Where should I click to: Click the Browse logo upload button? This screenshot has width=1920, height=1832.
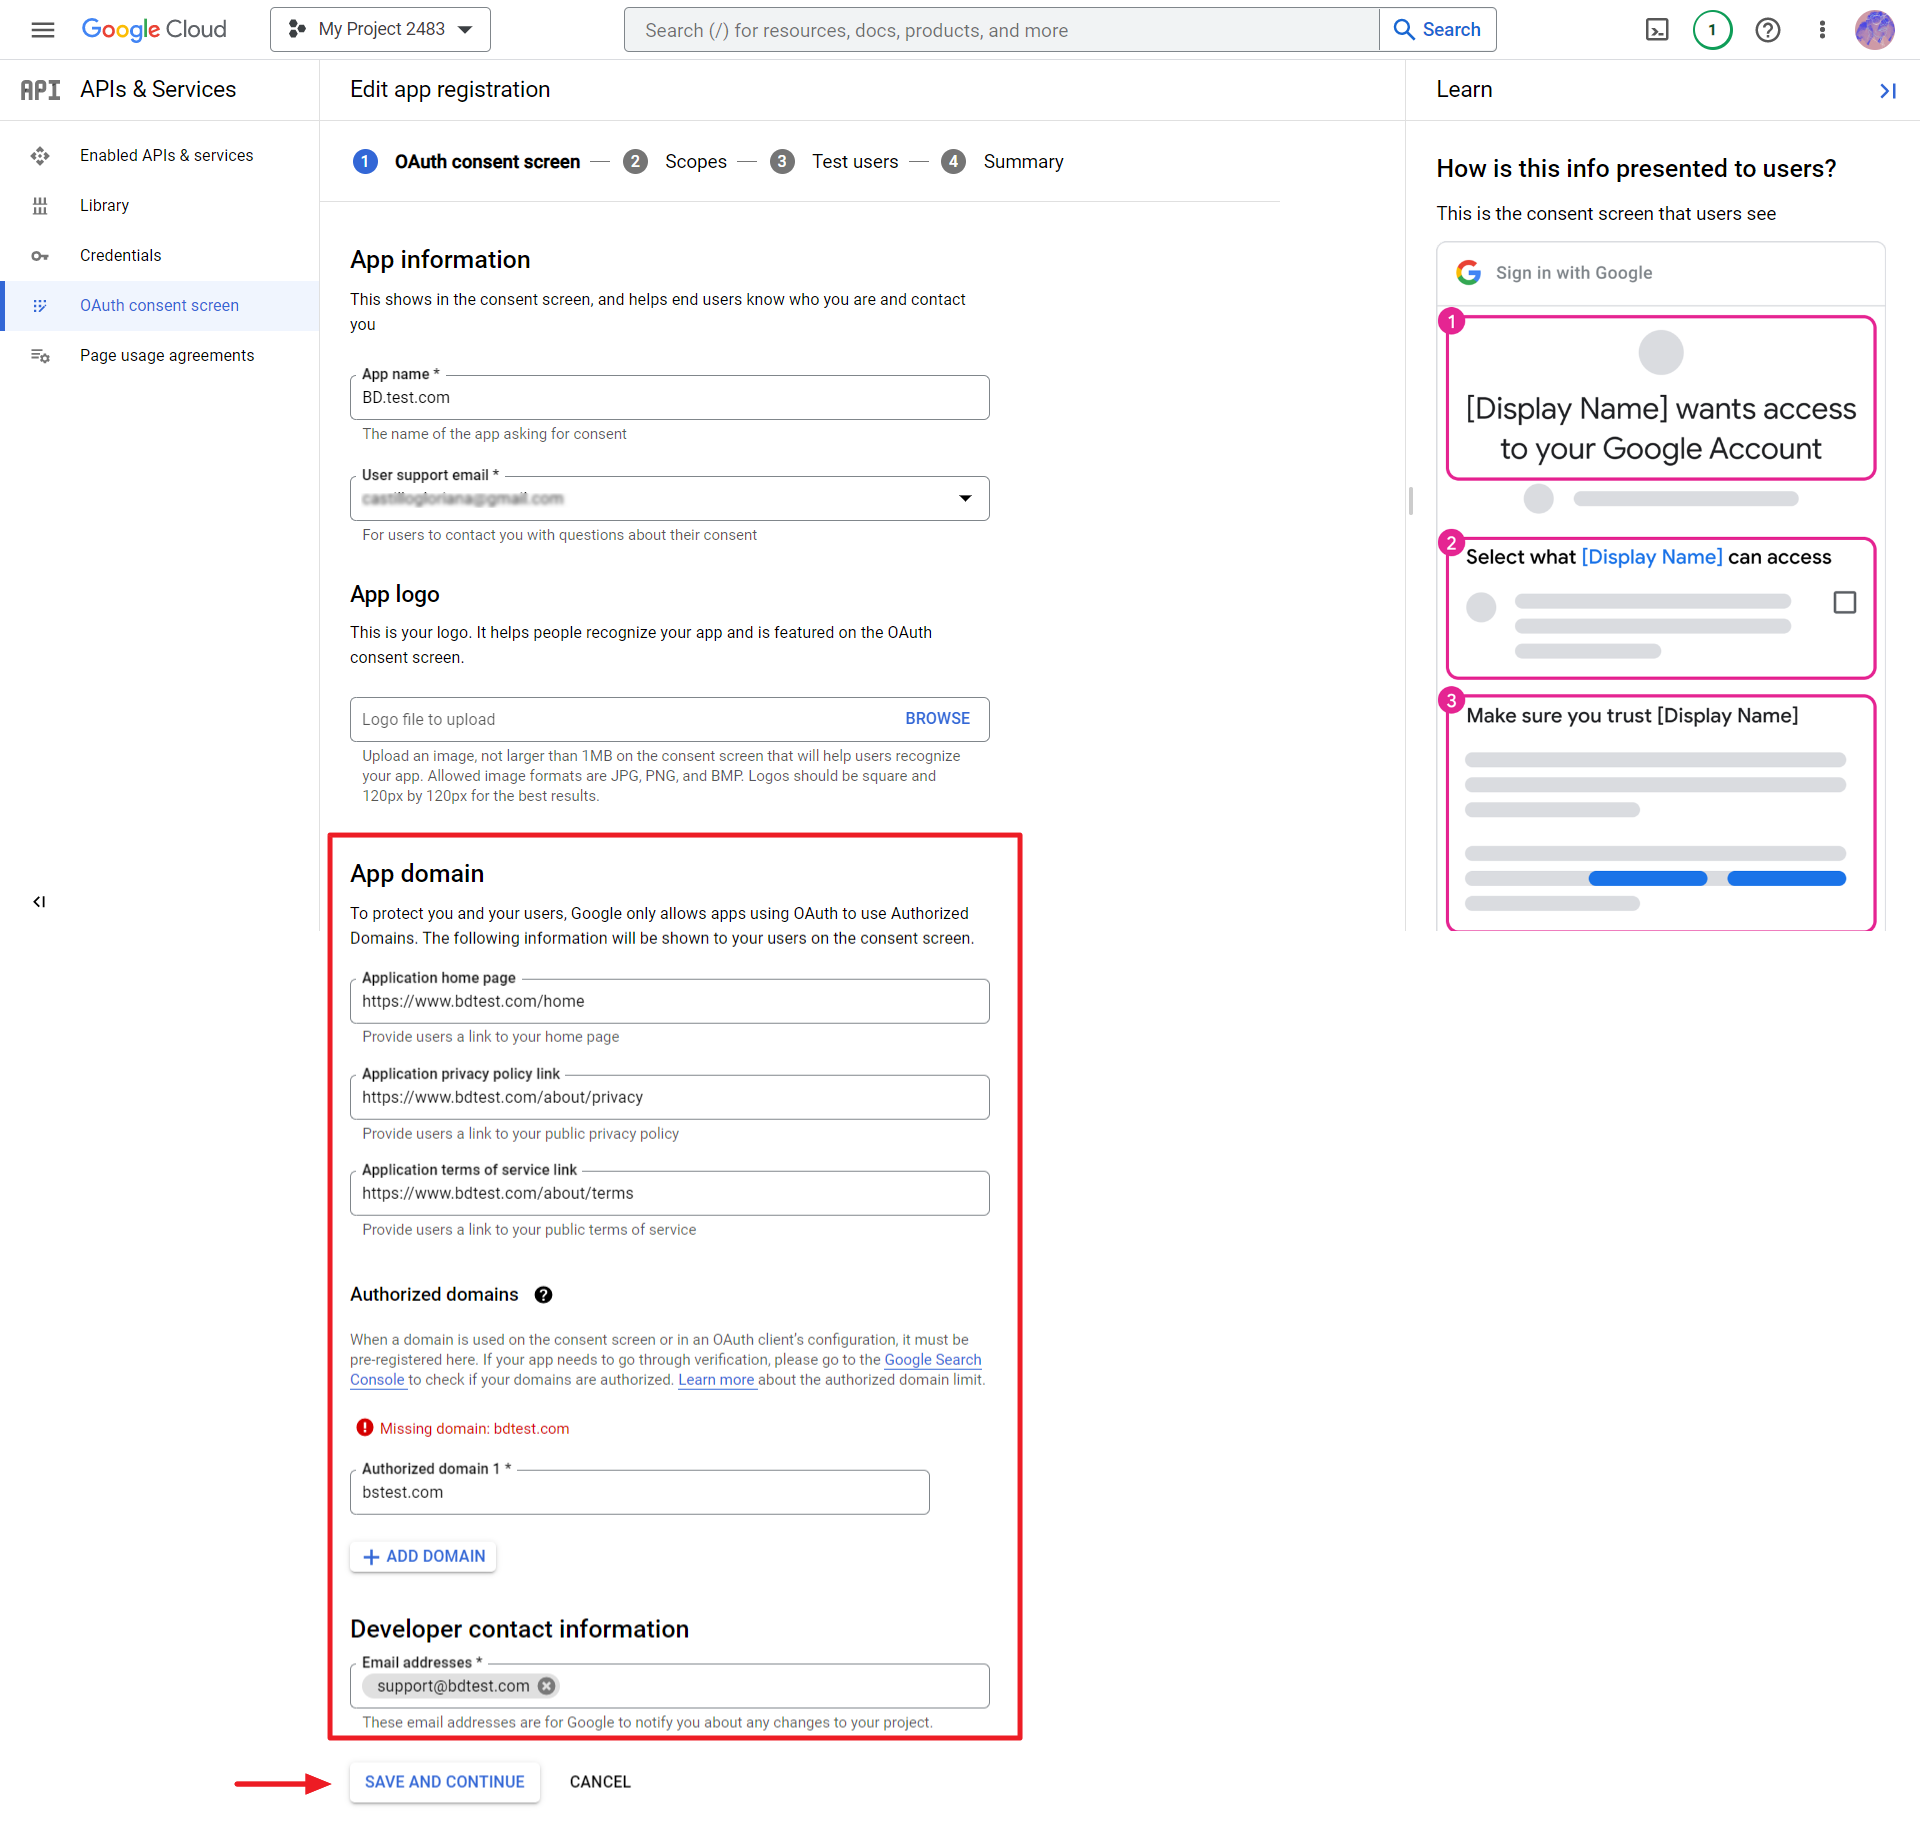[x=937, y=719]
